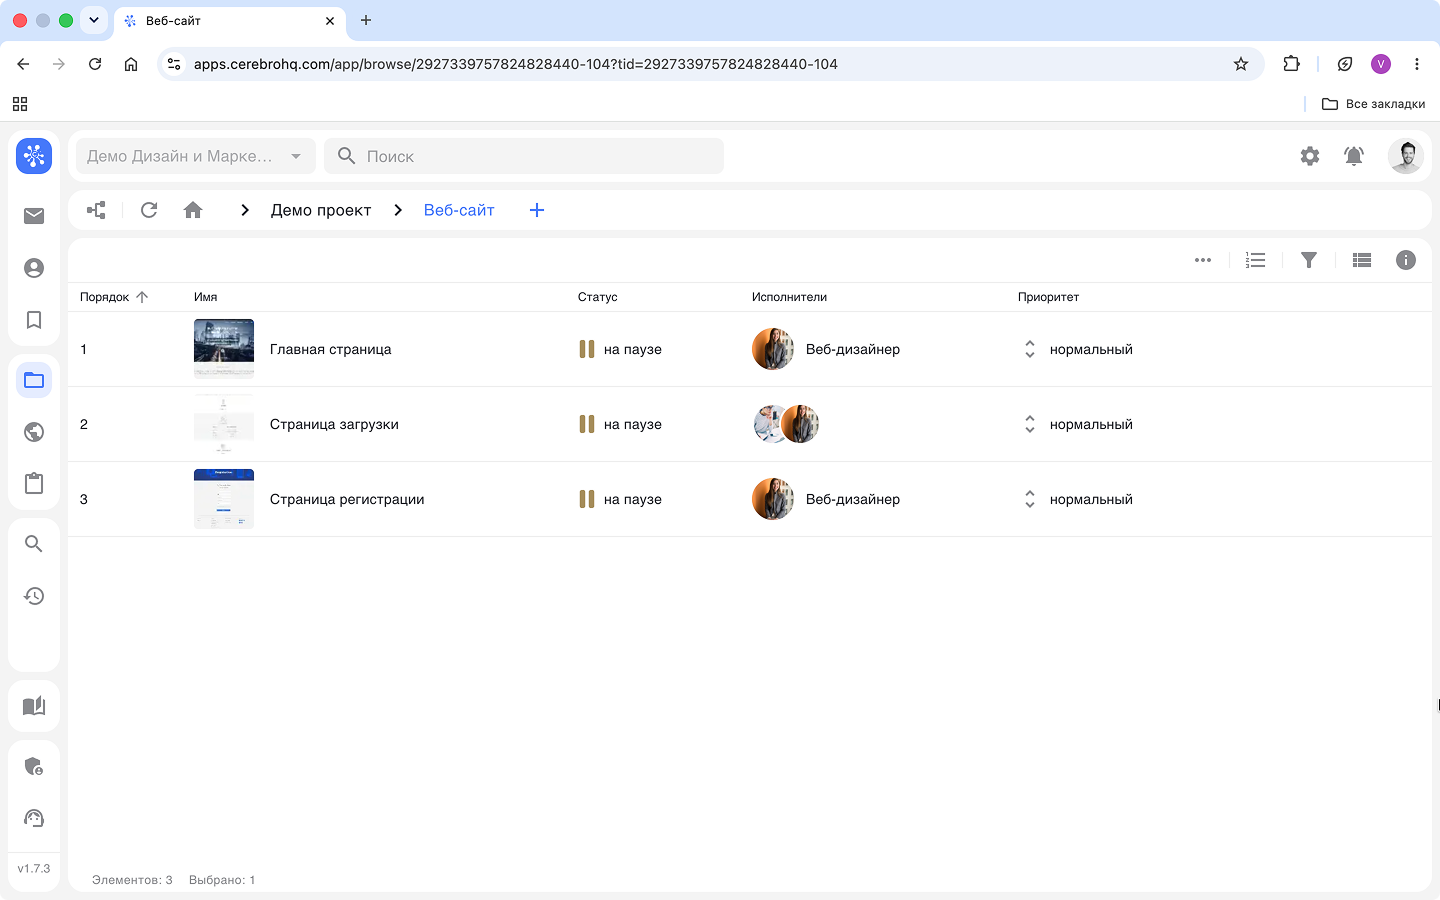Image resolution: width=1440 pixels, height=900 pixels.
Task: Click the Исполнители column header
Action: pos(789,297)
